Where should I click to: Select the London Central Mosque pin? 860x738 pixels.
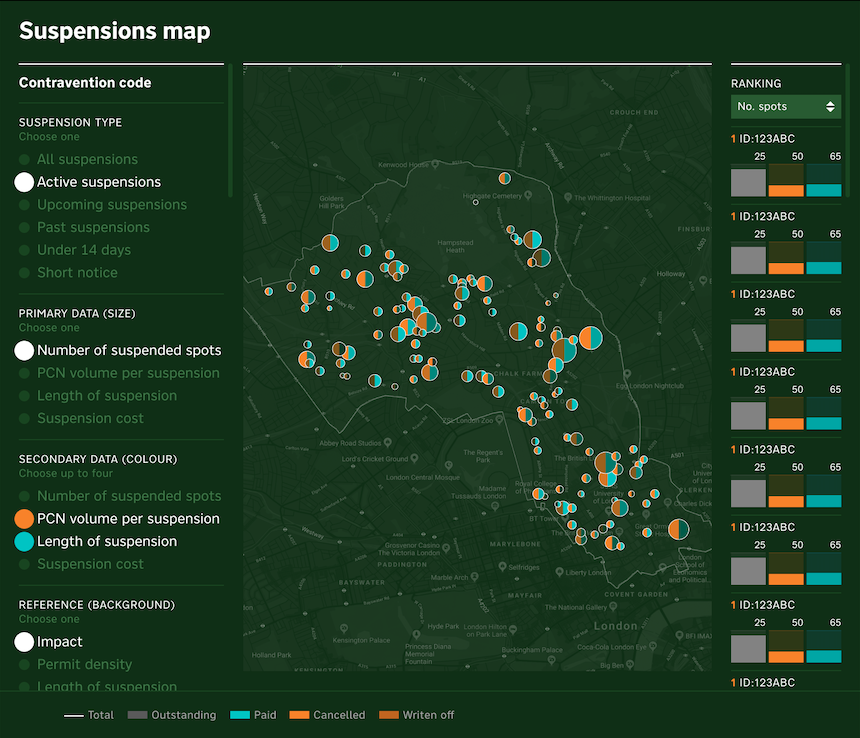click(449, 466)
